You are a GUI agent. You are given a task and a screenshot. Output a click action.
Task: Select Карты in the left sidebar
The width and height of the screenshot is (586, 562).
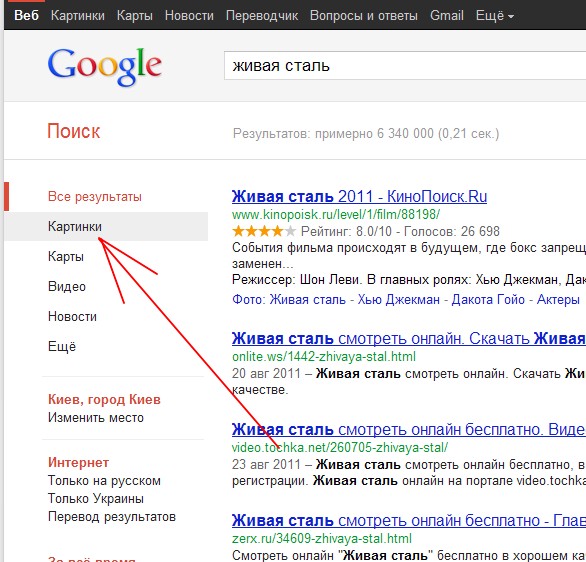tap(66, 257)
